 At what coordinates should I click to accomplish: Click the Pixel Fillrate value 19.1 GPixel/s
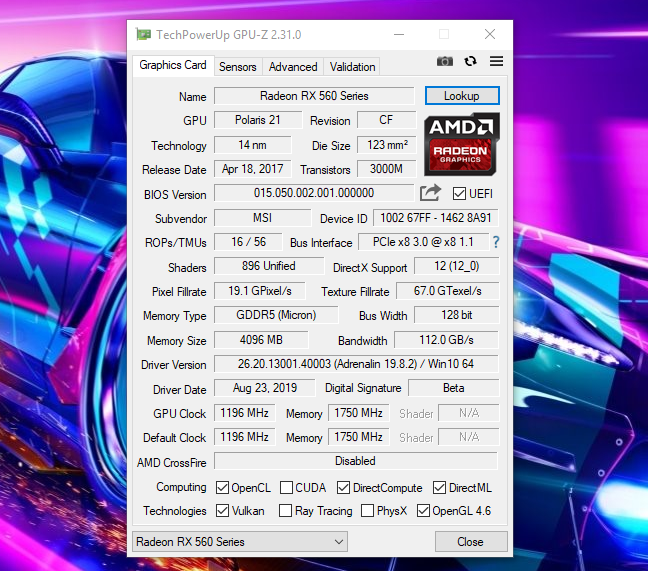click(260, 291)
